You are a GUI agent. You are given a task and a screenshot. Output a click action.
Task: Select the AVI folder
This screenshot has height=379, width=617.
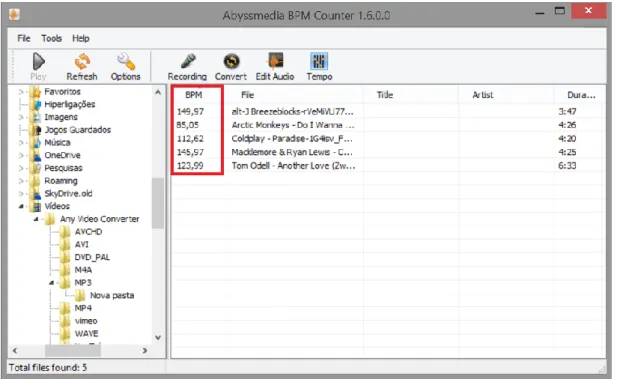click(x=81, y=244)
